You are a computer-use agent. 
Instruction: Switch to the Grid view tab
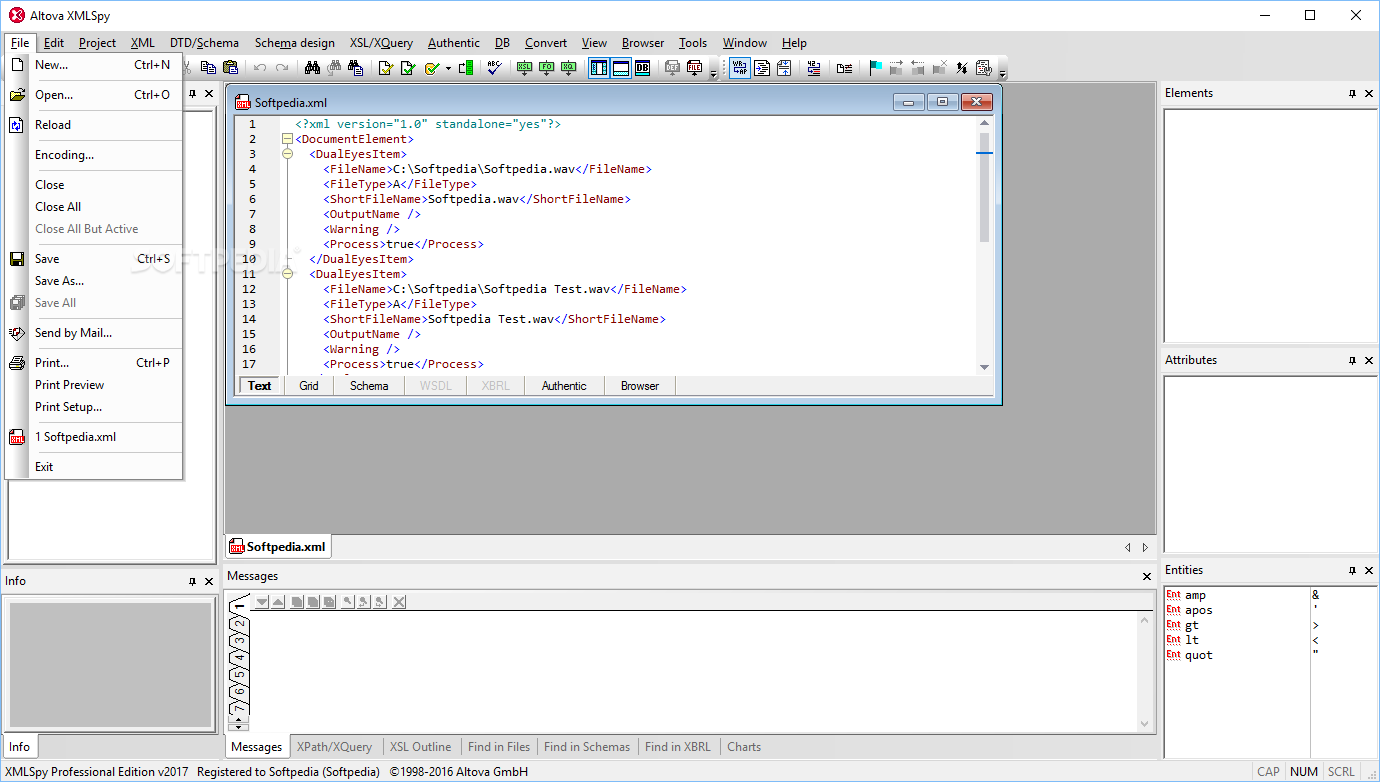pyautogui.click(x=309, y=386)
